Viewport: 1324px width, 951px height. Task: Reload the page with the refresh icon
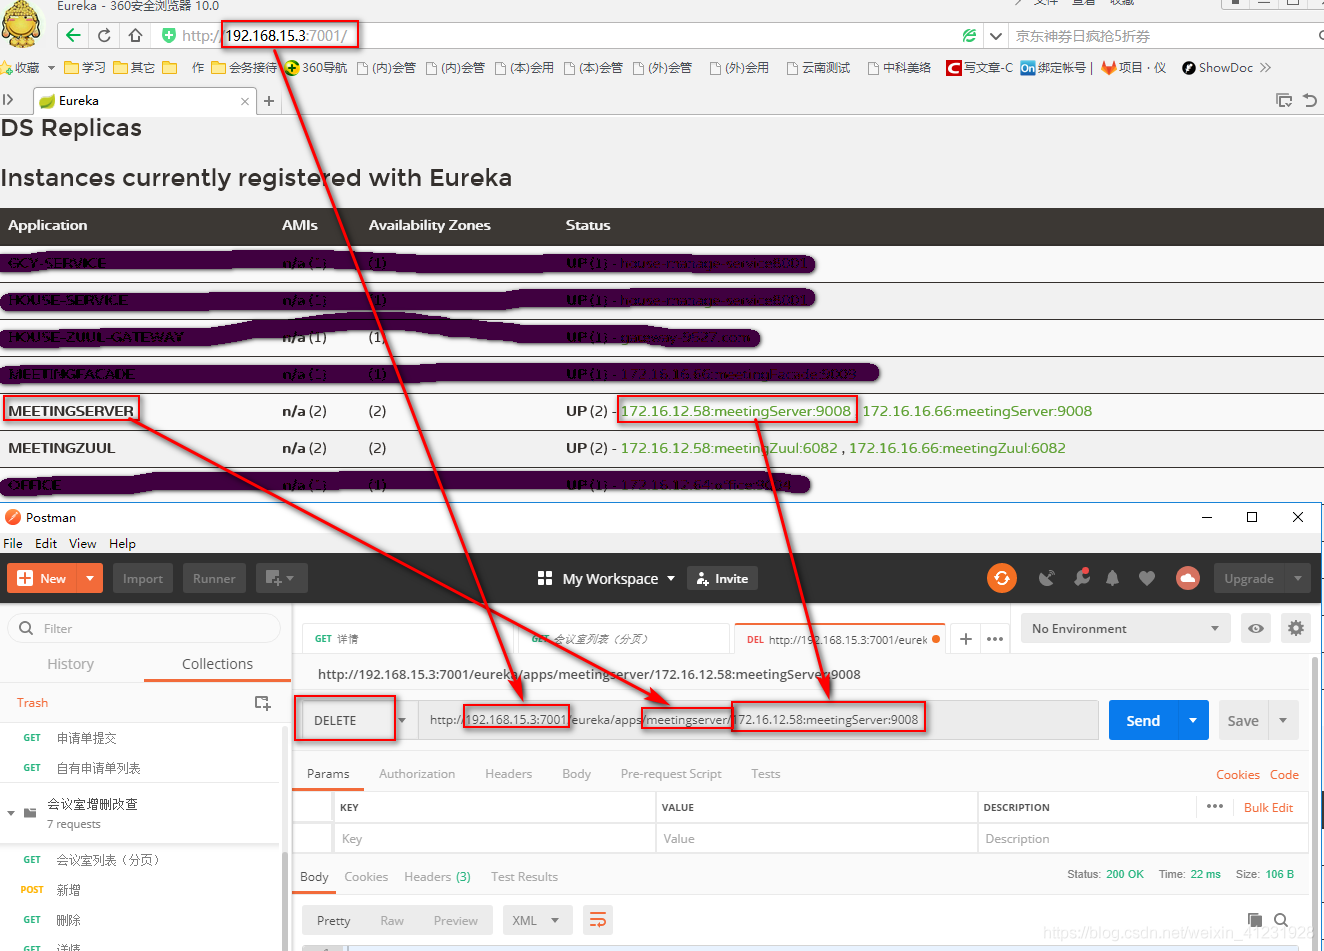104,36
